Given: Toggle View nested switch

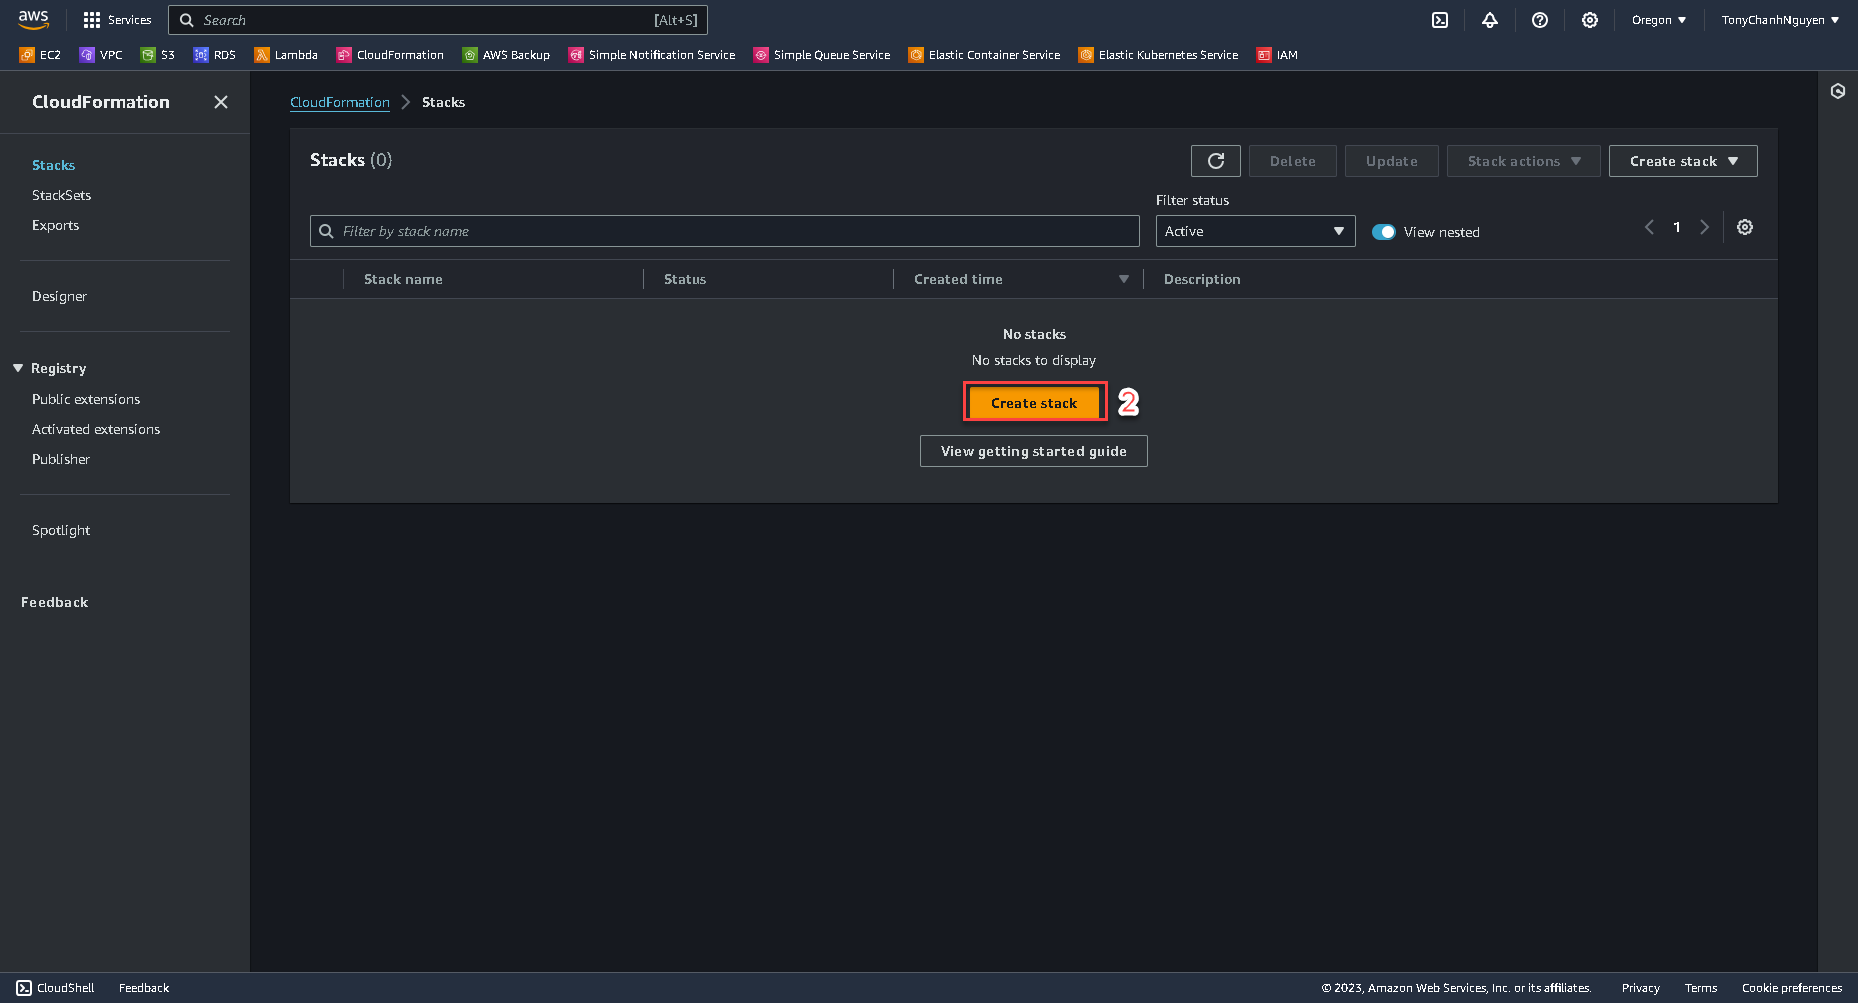Looking at the screenshot, I should tap(1384, 232).
